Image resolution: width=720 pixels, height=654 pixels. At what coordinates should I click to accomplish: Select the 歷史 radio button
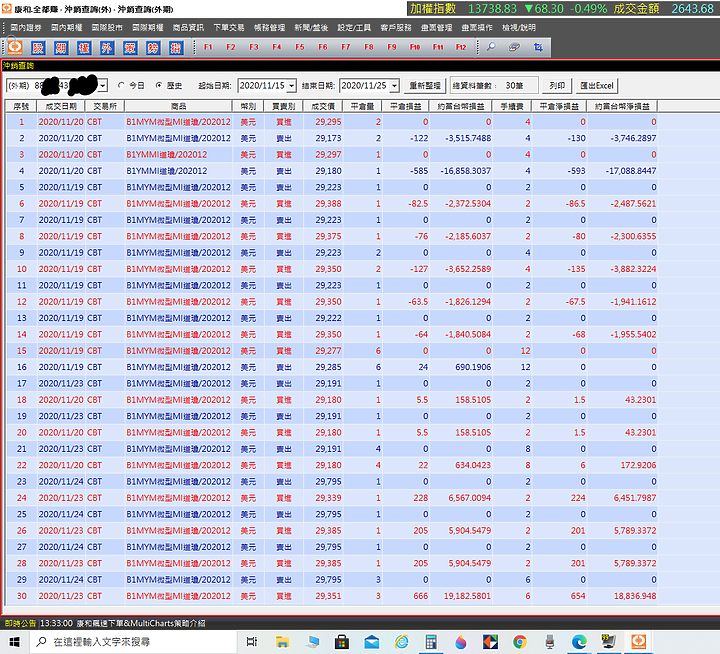coord(159,85)
